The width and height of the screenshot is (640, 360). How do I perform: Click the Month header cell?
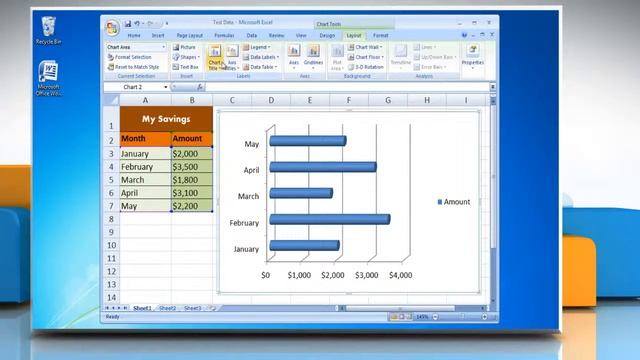point(145,139)
